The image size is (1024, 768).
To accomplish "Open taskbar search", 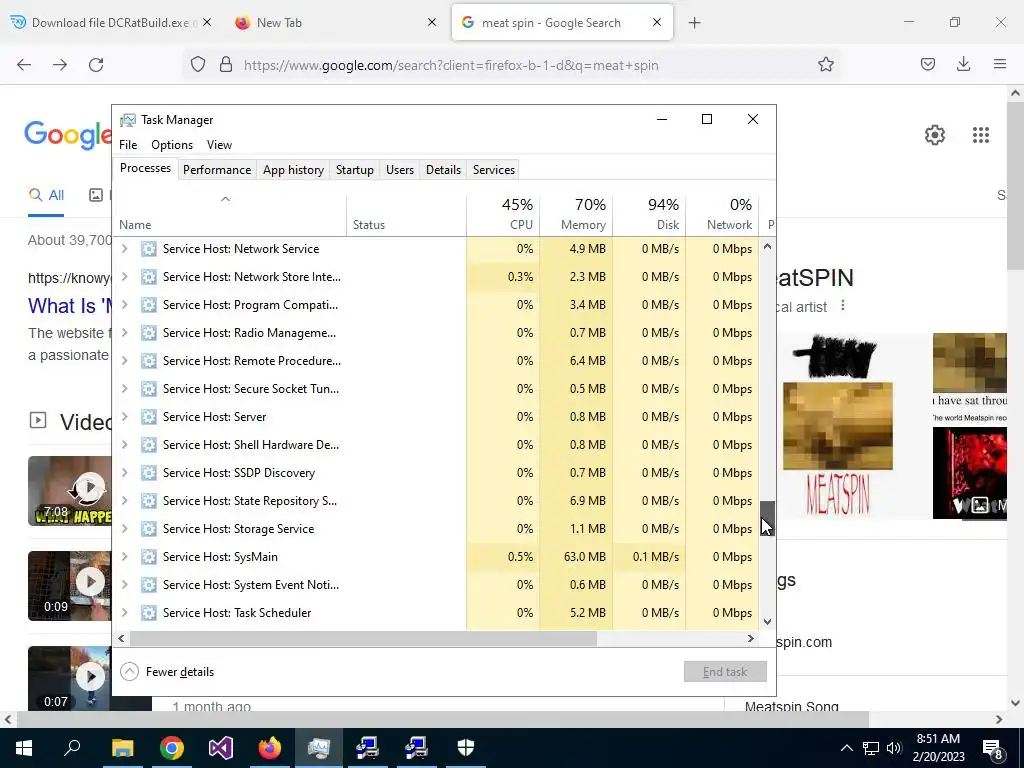I will (72, 748).
